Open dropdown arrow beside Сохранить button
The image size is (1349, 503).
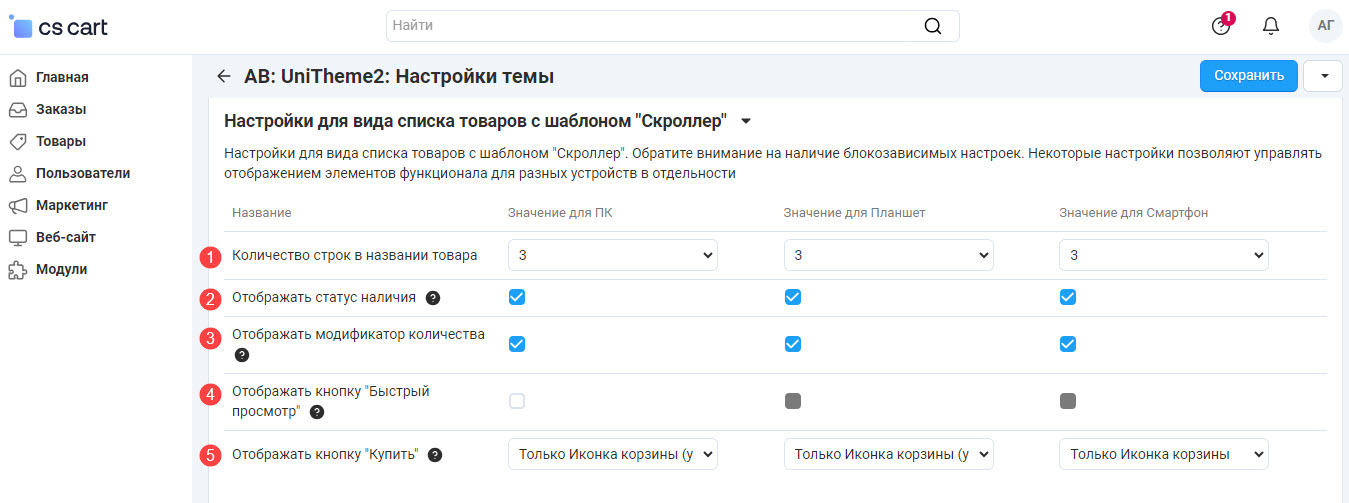point(1323,76)
